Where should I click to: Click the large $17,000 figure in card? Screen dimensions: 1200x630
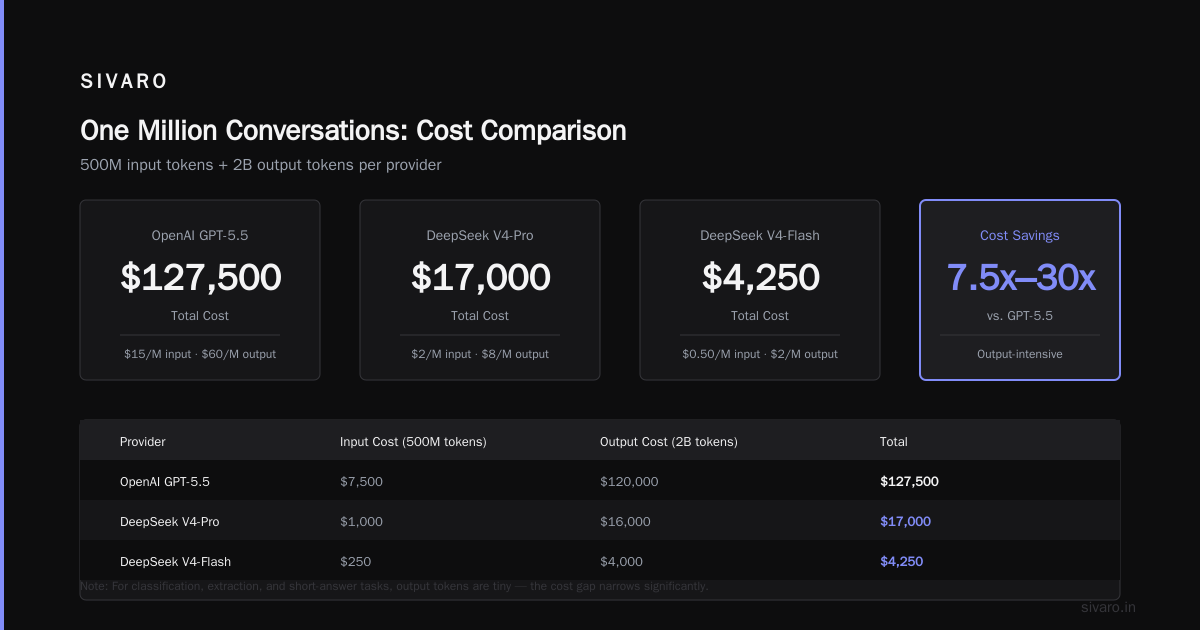pyautogui.click(x=480, y=277)
